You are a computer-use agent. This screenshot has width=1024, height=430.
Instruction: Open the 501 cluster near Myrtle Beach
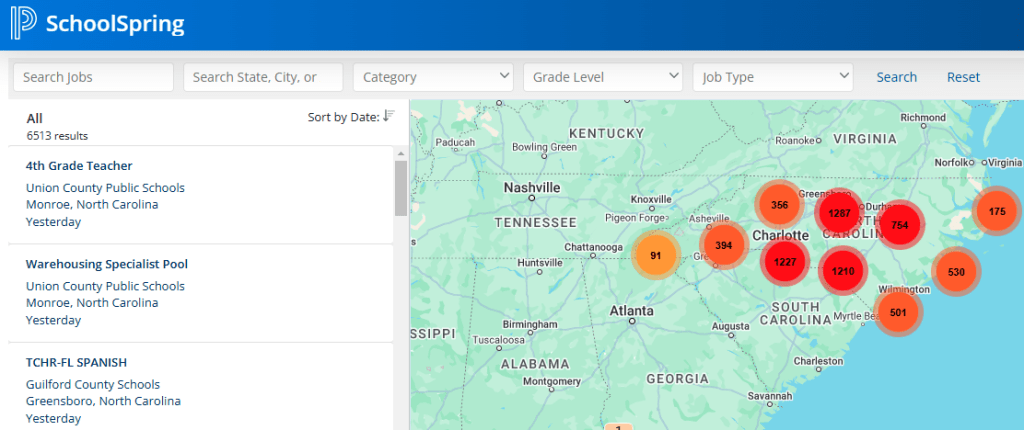click(898, 312)
